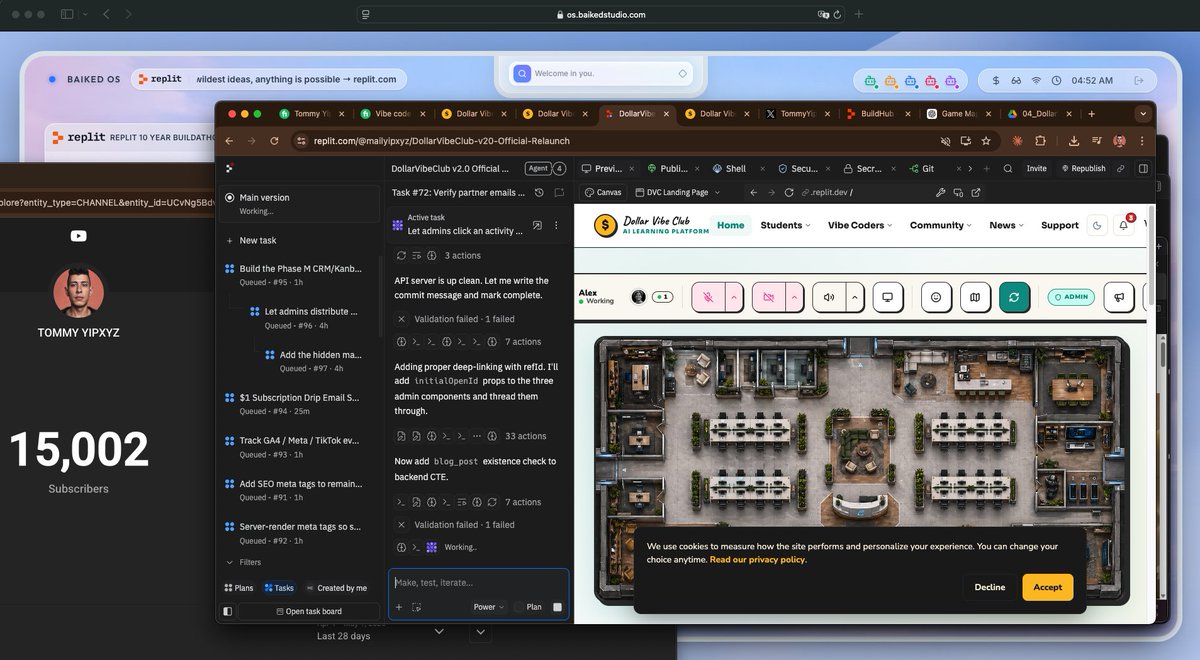Open the Active task kebab menu
1200x660 pixels.
[x=556, y=225]
